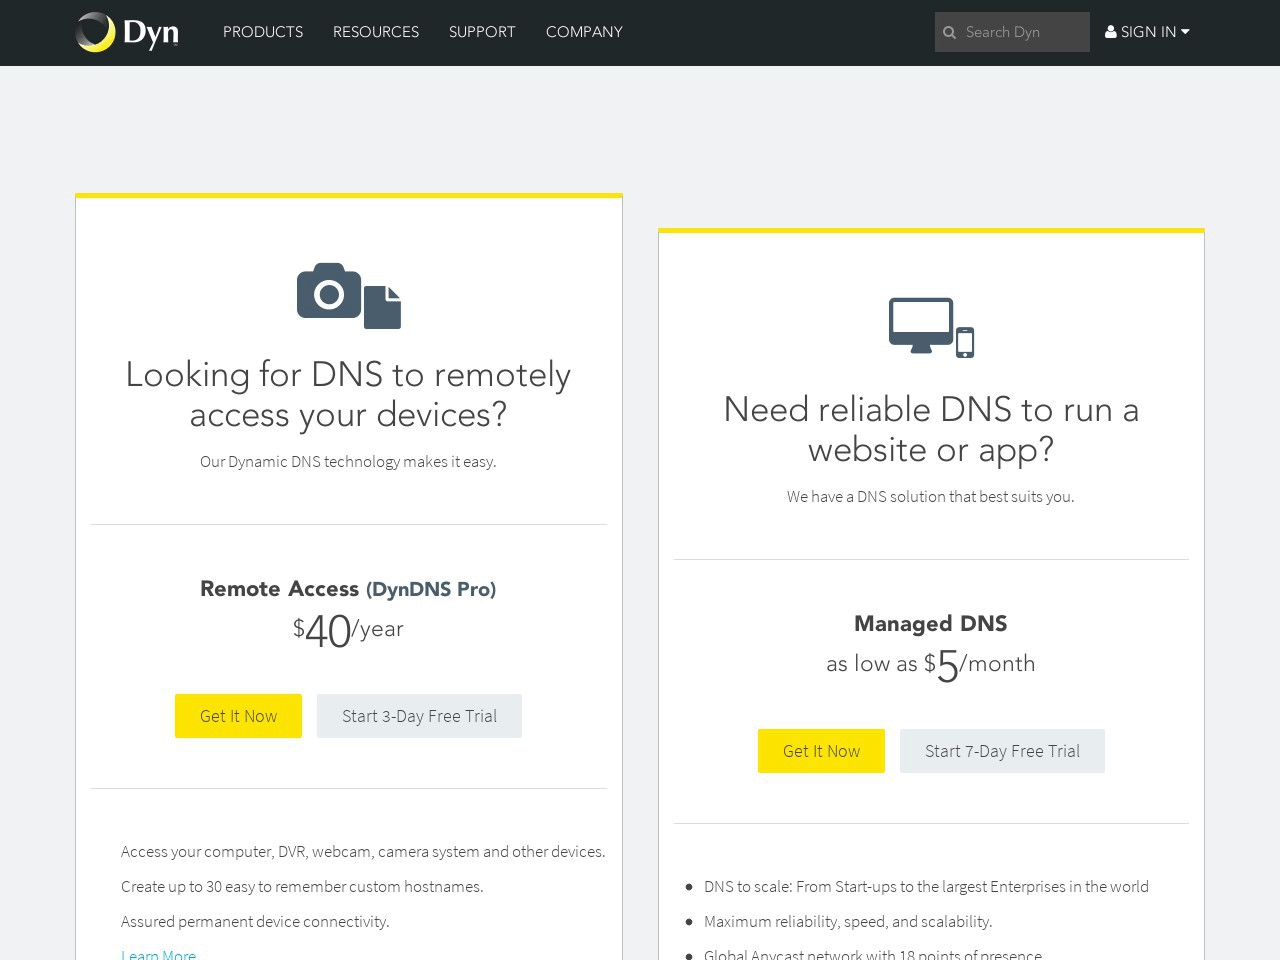Click the magnifier icon in the search box

[x=950, y=33]
